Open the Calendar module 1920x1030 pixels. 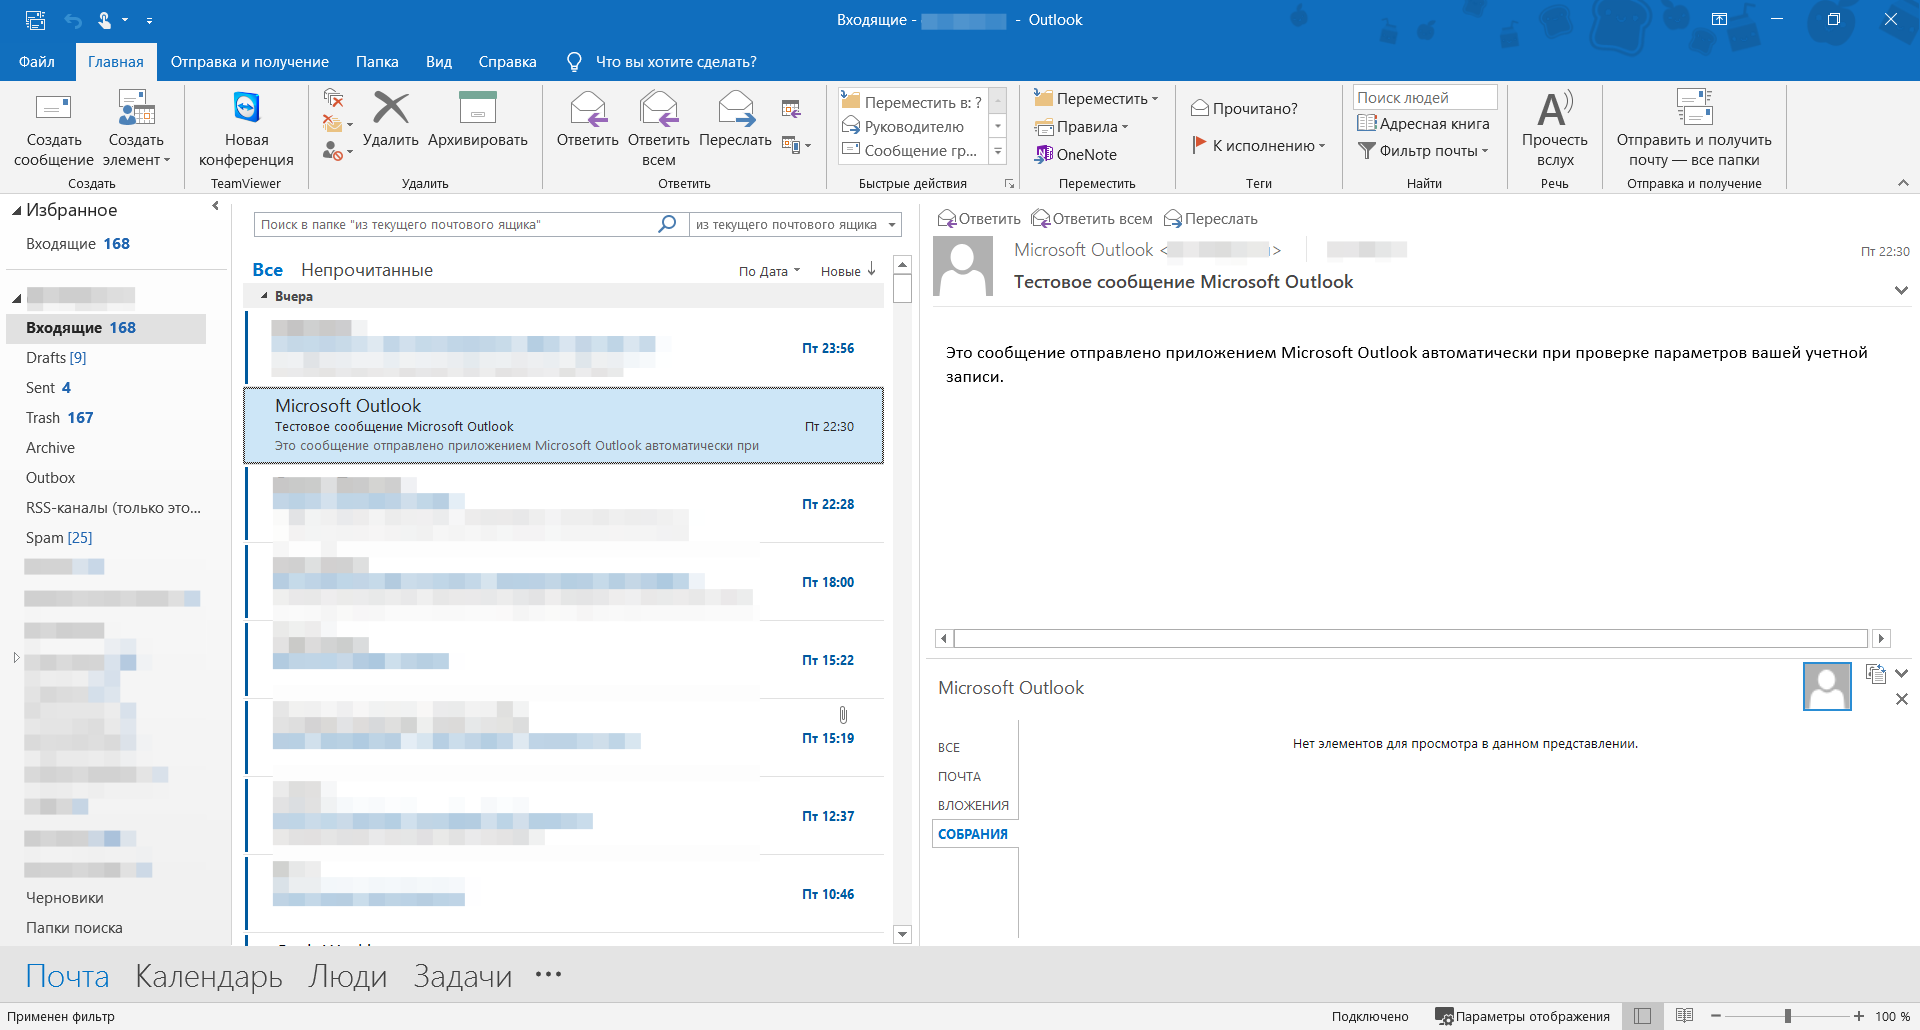(209, 976)
